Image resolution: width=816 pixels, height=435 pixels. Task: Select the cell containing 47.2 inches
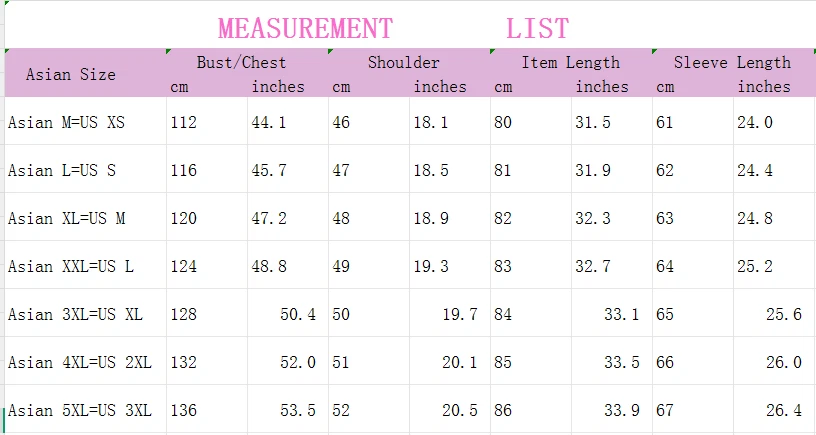pyautogui.click(x=269, y=218)
